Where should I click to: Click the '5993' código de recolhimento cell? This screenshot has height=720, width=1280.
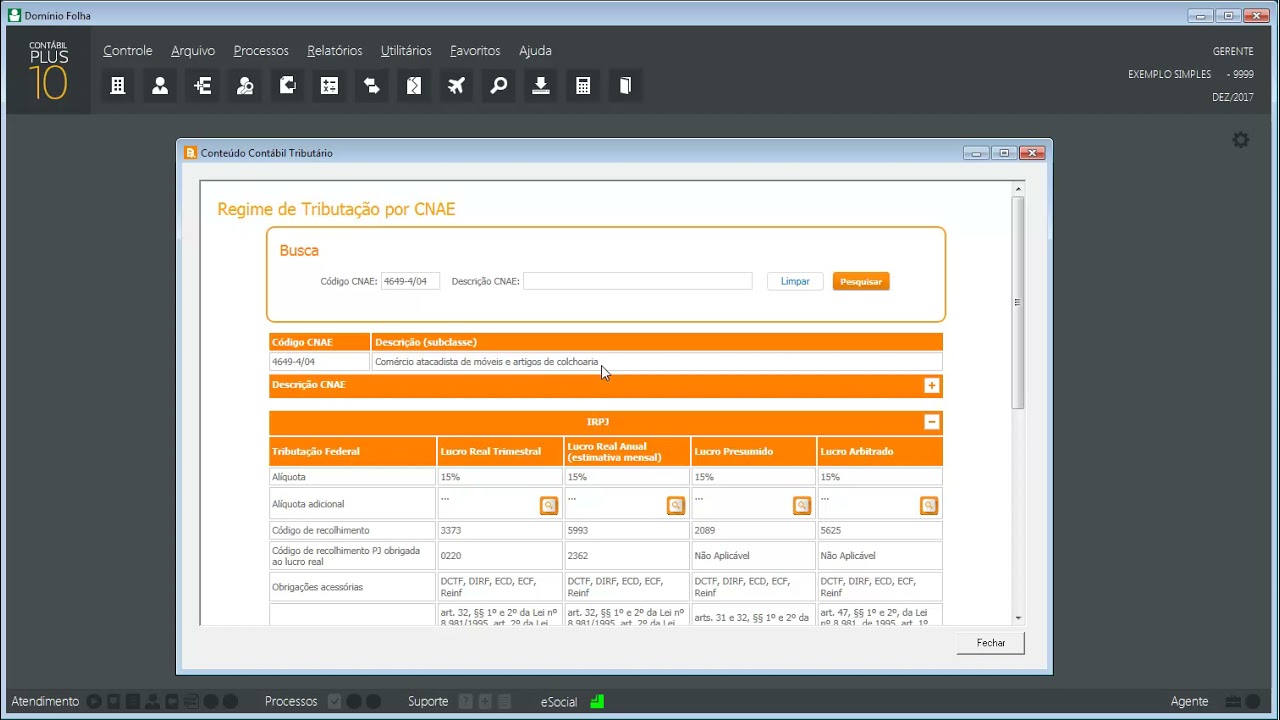tap(627, 531)
